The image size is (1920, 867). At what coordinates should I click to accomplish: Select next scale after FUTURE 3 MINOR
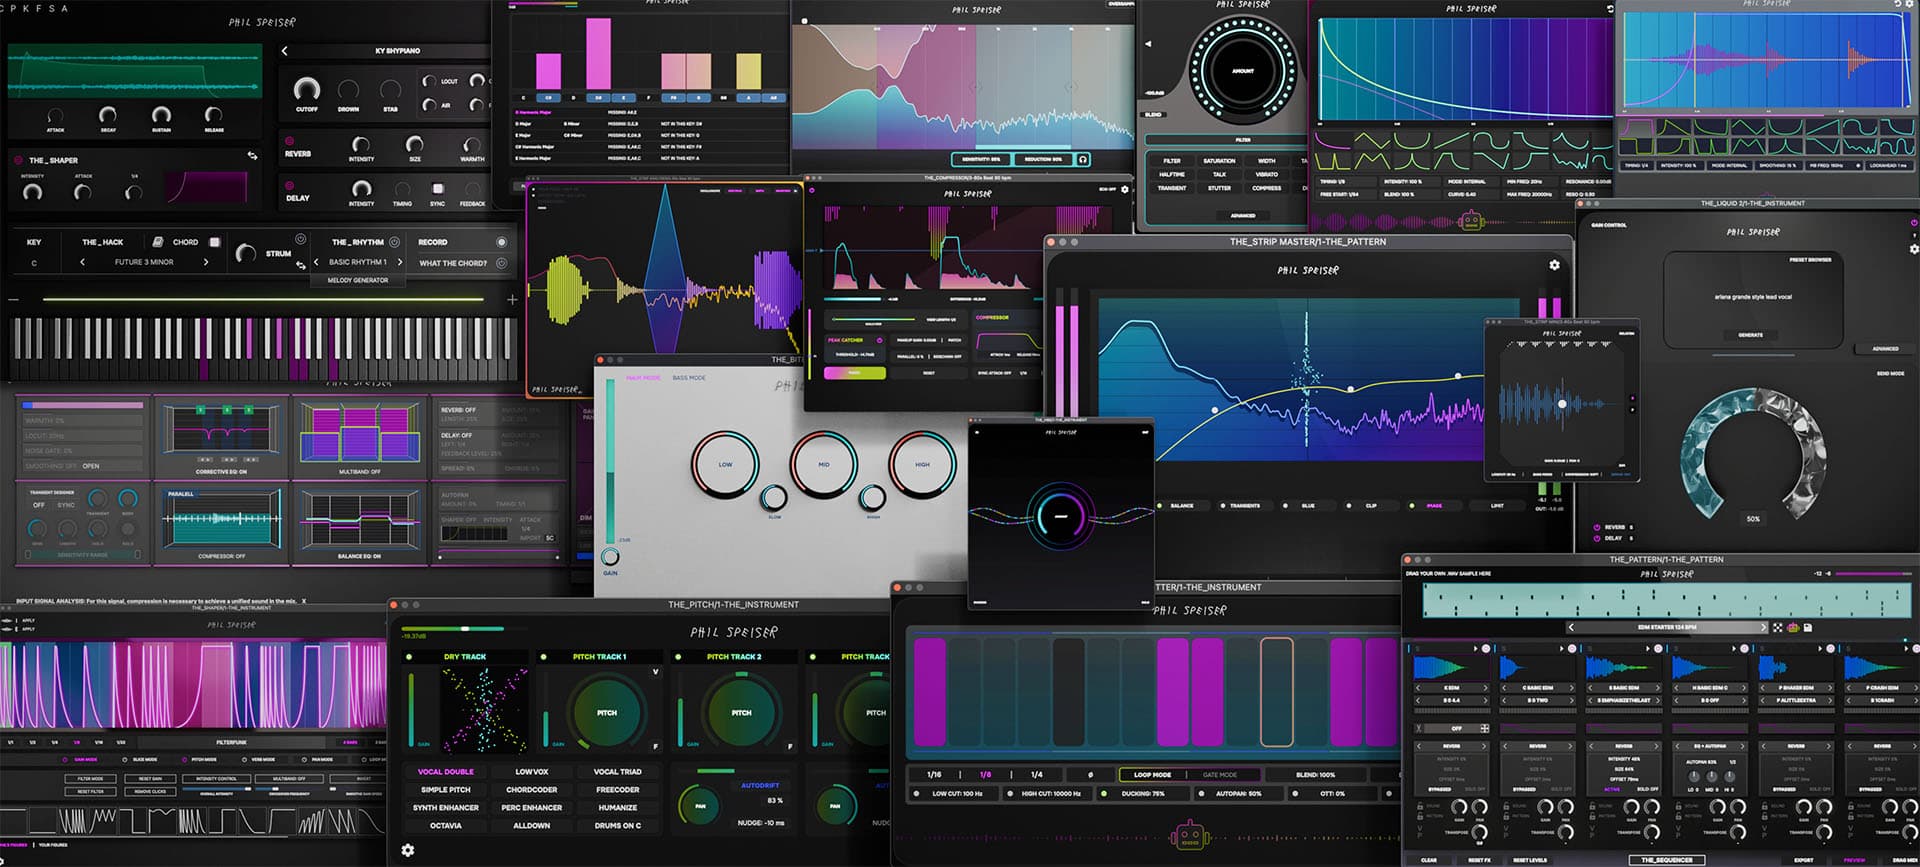click(206, 262)
